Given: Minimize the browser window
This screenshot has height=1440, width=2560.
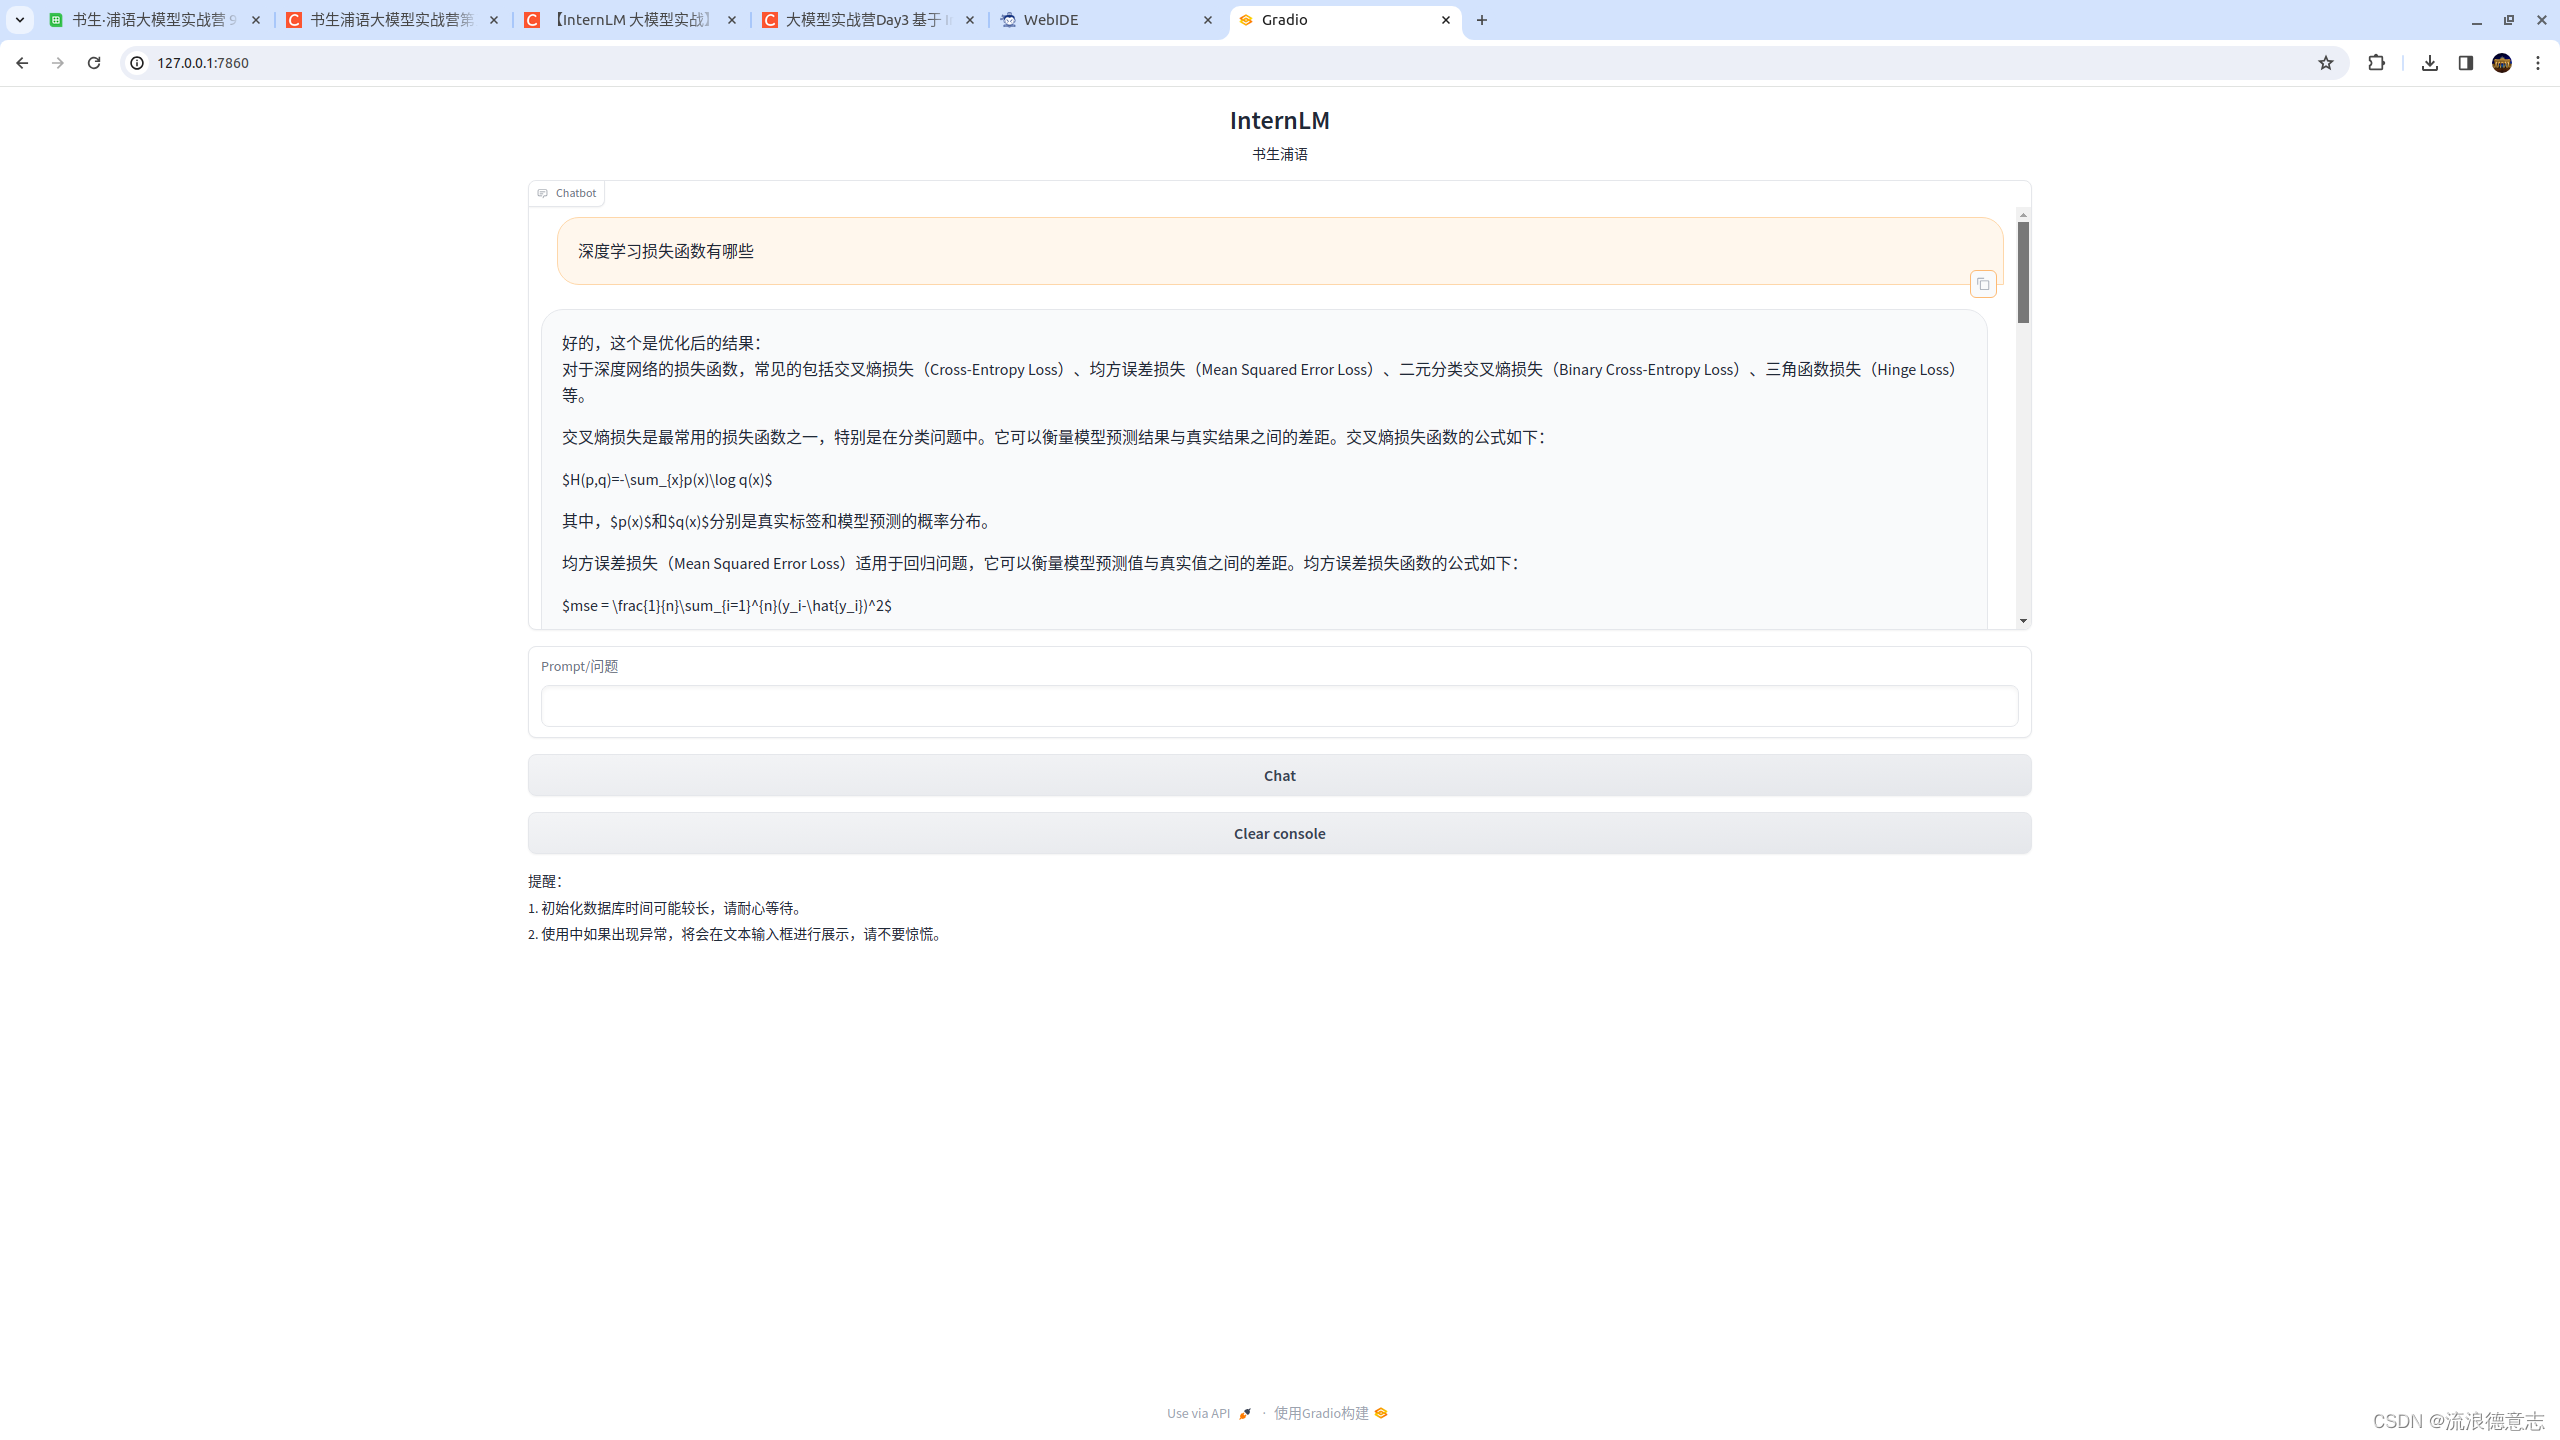Looking at the screenshot, I should [2477, 20].
